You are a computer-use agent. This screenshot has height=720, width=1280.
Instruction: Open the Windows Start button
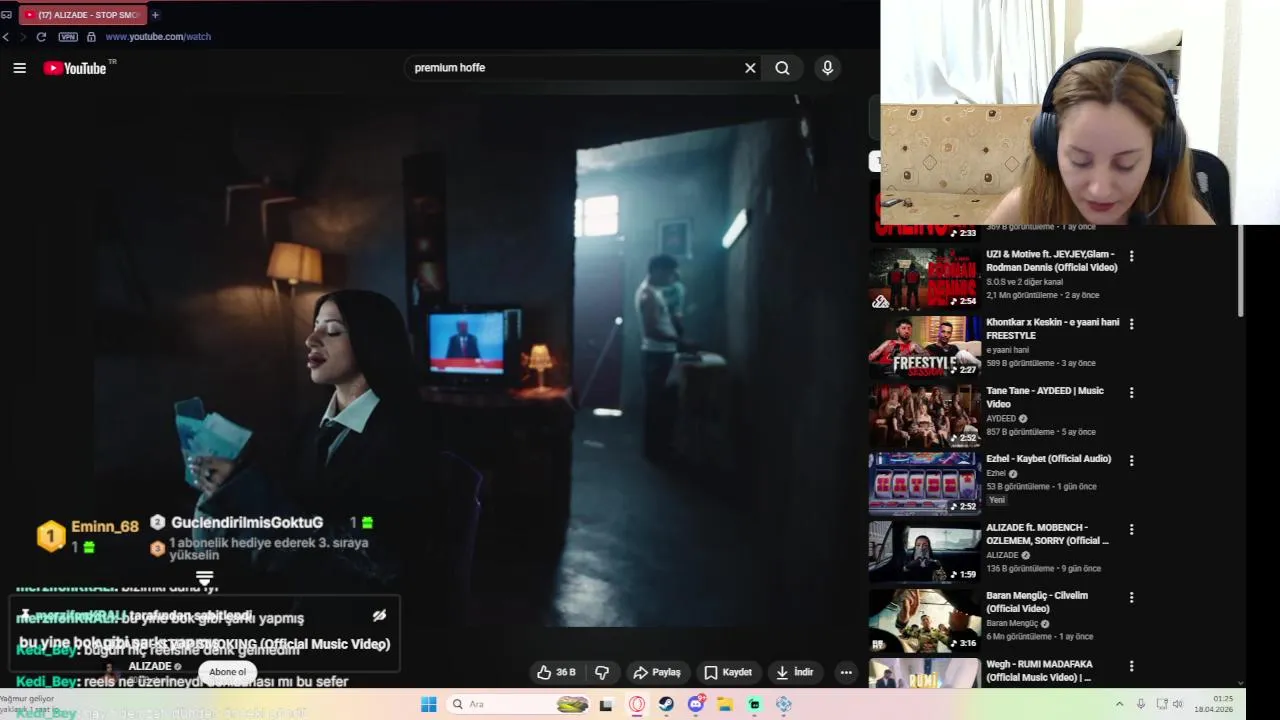coord(428,704)
